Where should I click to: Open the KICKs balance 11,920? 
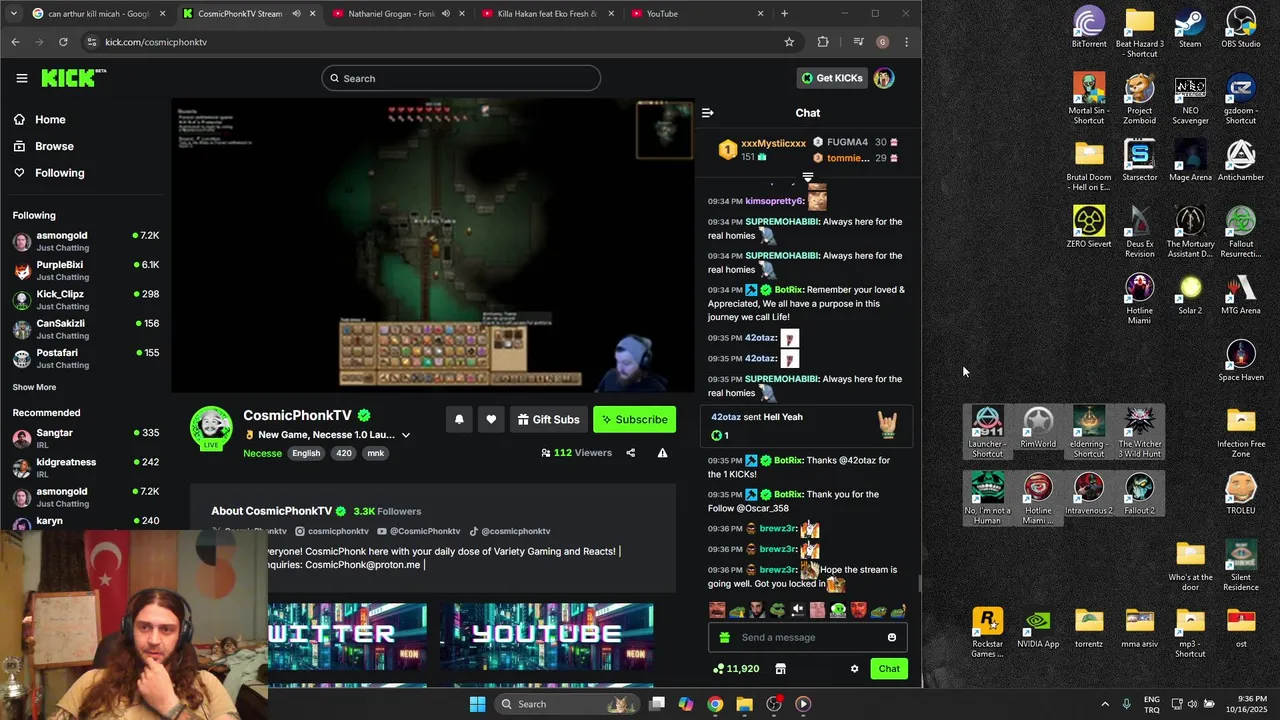click(x=736, y=669)
